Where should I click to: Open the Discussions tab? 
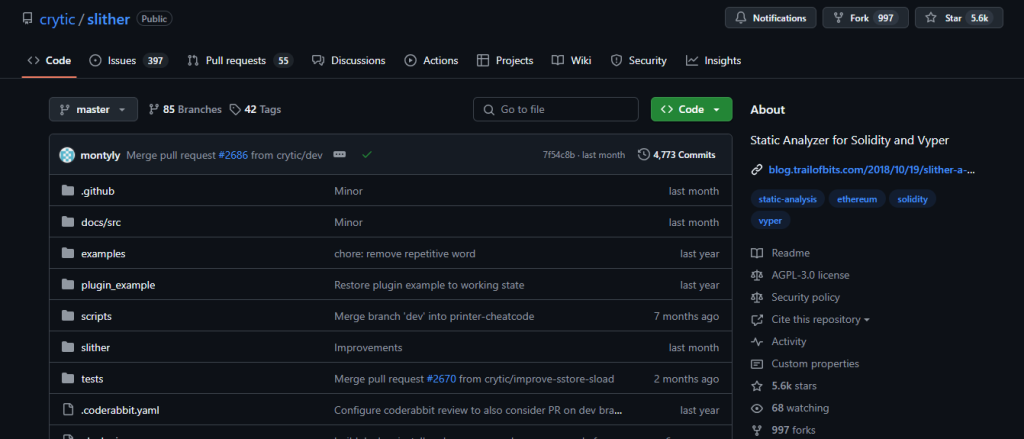point(349,61)
